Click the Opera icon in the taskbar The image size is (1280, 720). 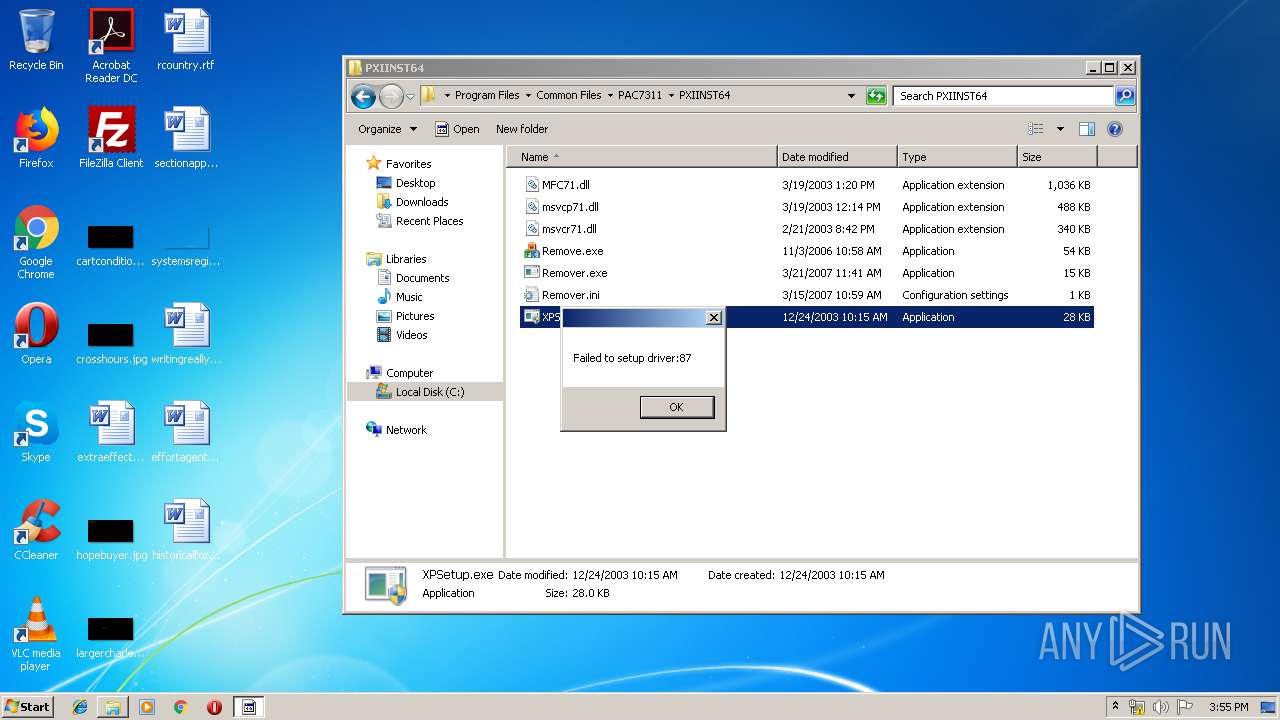pos(214,707)
